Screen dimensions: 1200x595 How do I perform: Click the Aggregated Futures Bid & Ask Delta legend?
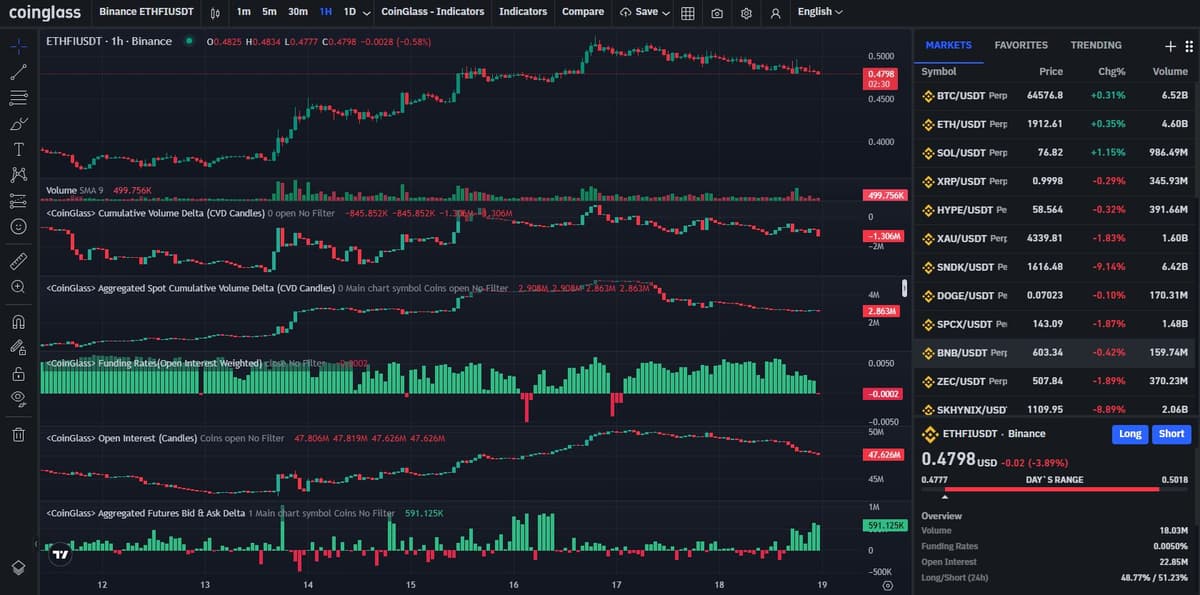point(220,513)
